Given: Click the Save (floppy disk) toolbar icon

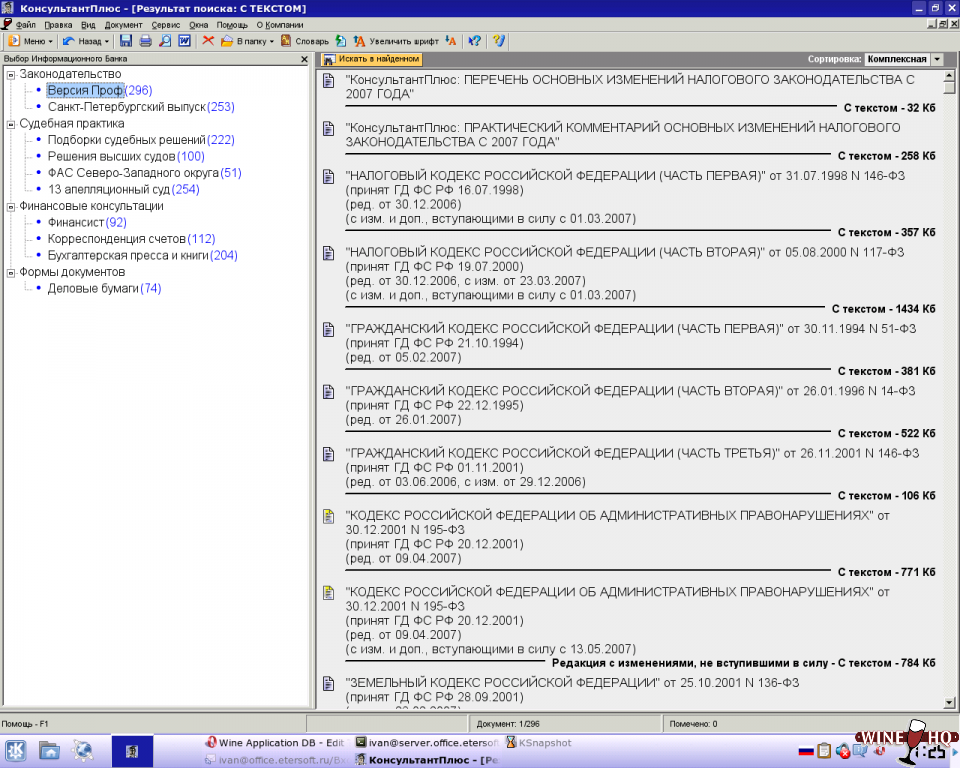Looking at the screenshot, I should tap(126, 41).
